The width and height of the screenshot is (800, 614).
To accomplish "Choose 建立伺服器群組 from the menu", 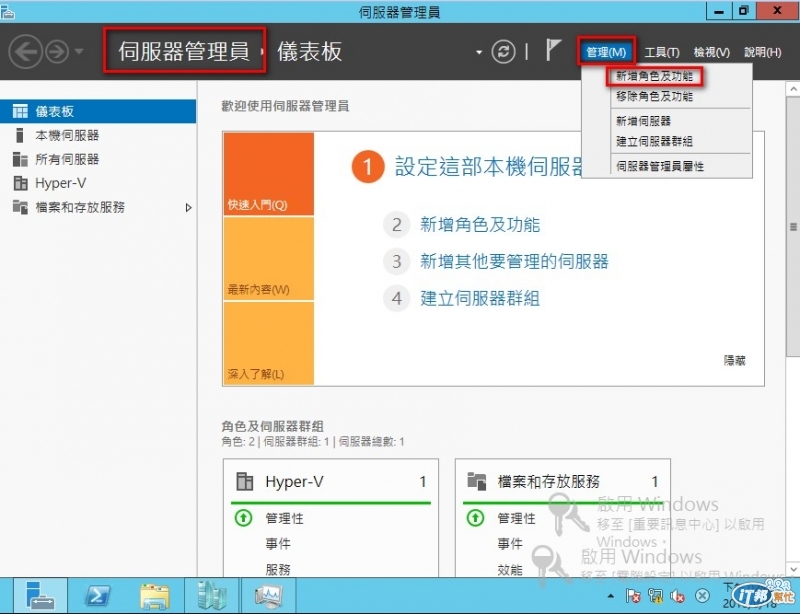I will (x=655, y=141).
